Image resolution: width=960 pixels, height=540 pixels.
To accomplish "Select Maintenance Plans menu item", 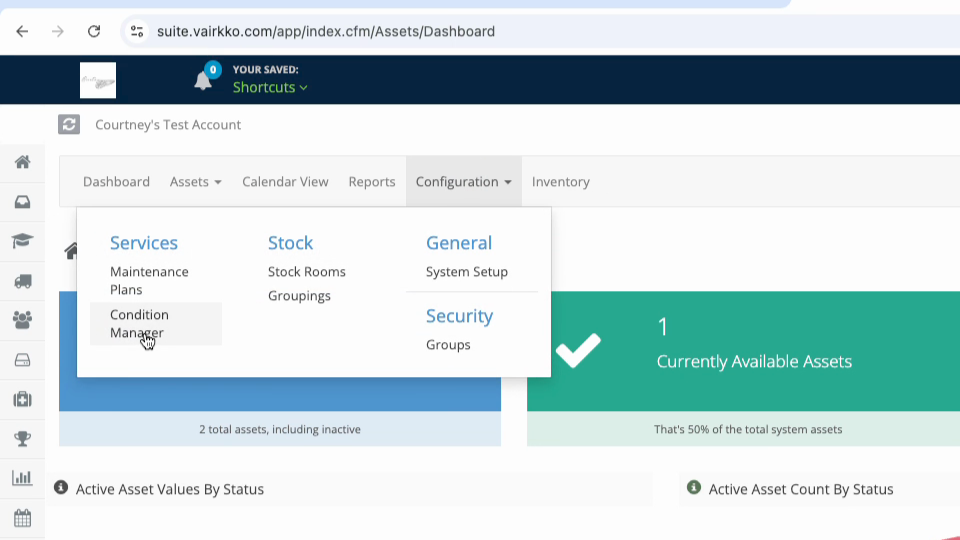I will [x=149, y=280].
